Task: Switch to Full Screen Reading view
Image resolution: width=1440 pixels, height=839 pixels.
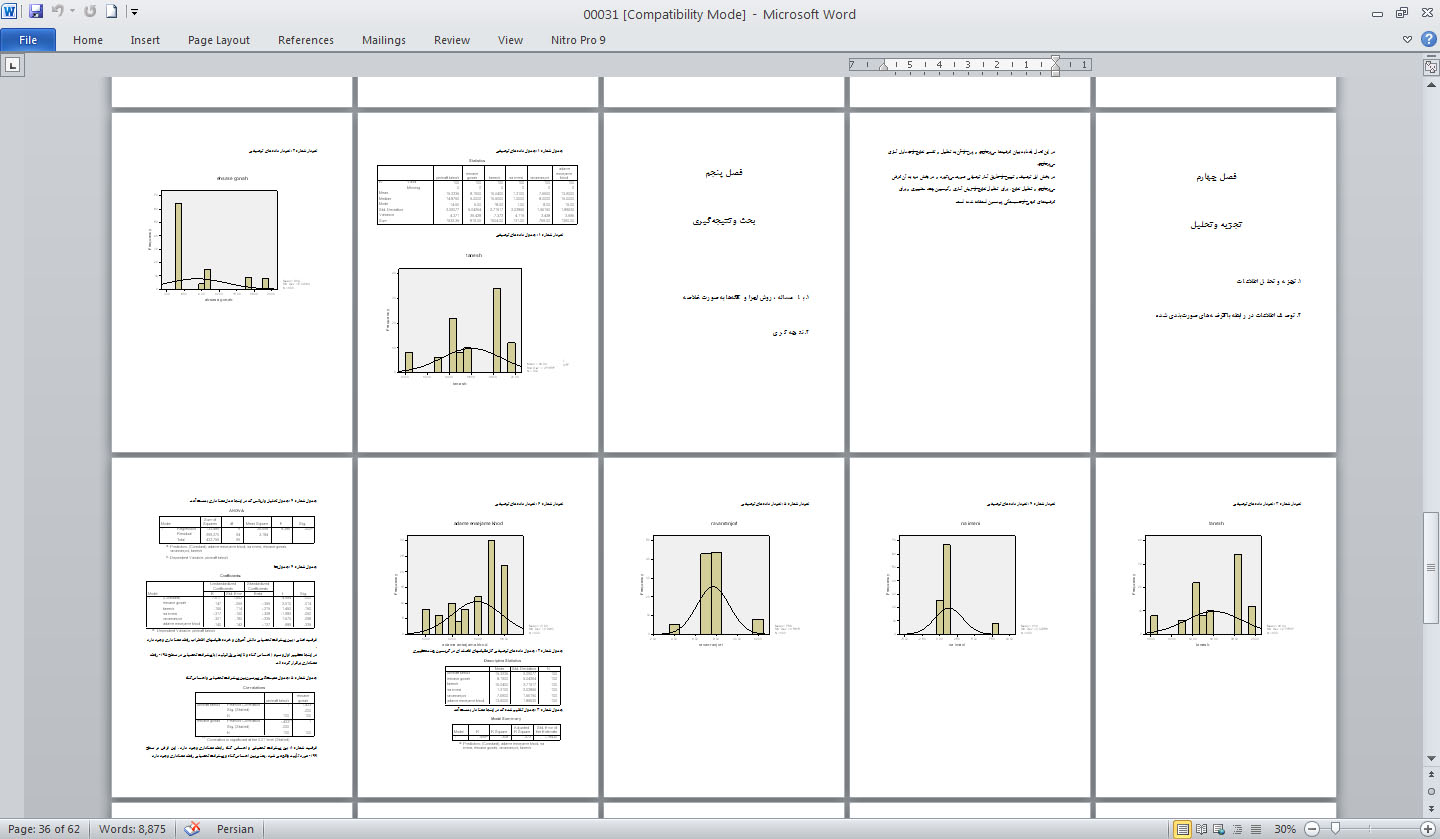Action: [1202, 829]
